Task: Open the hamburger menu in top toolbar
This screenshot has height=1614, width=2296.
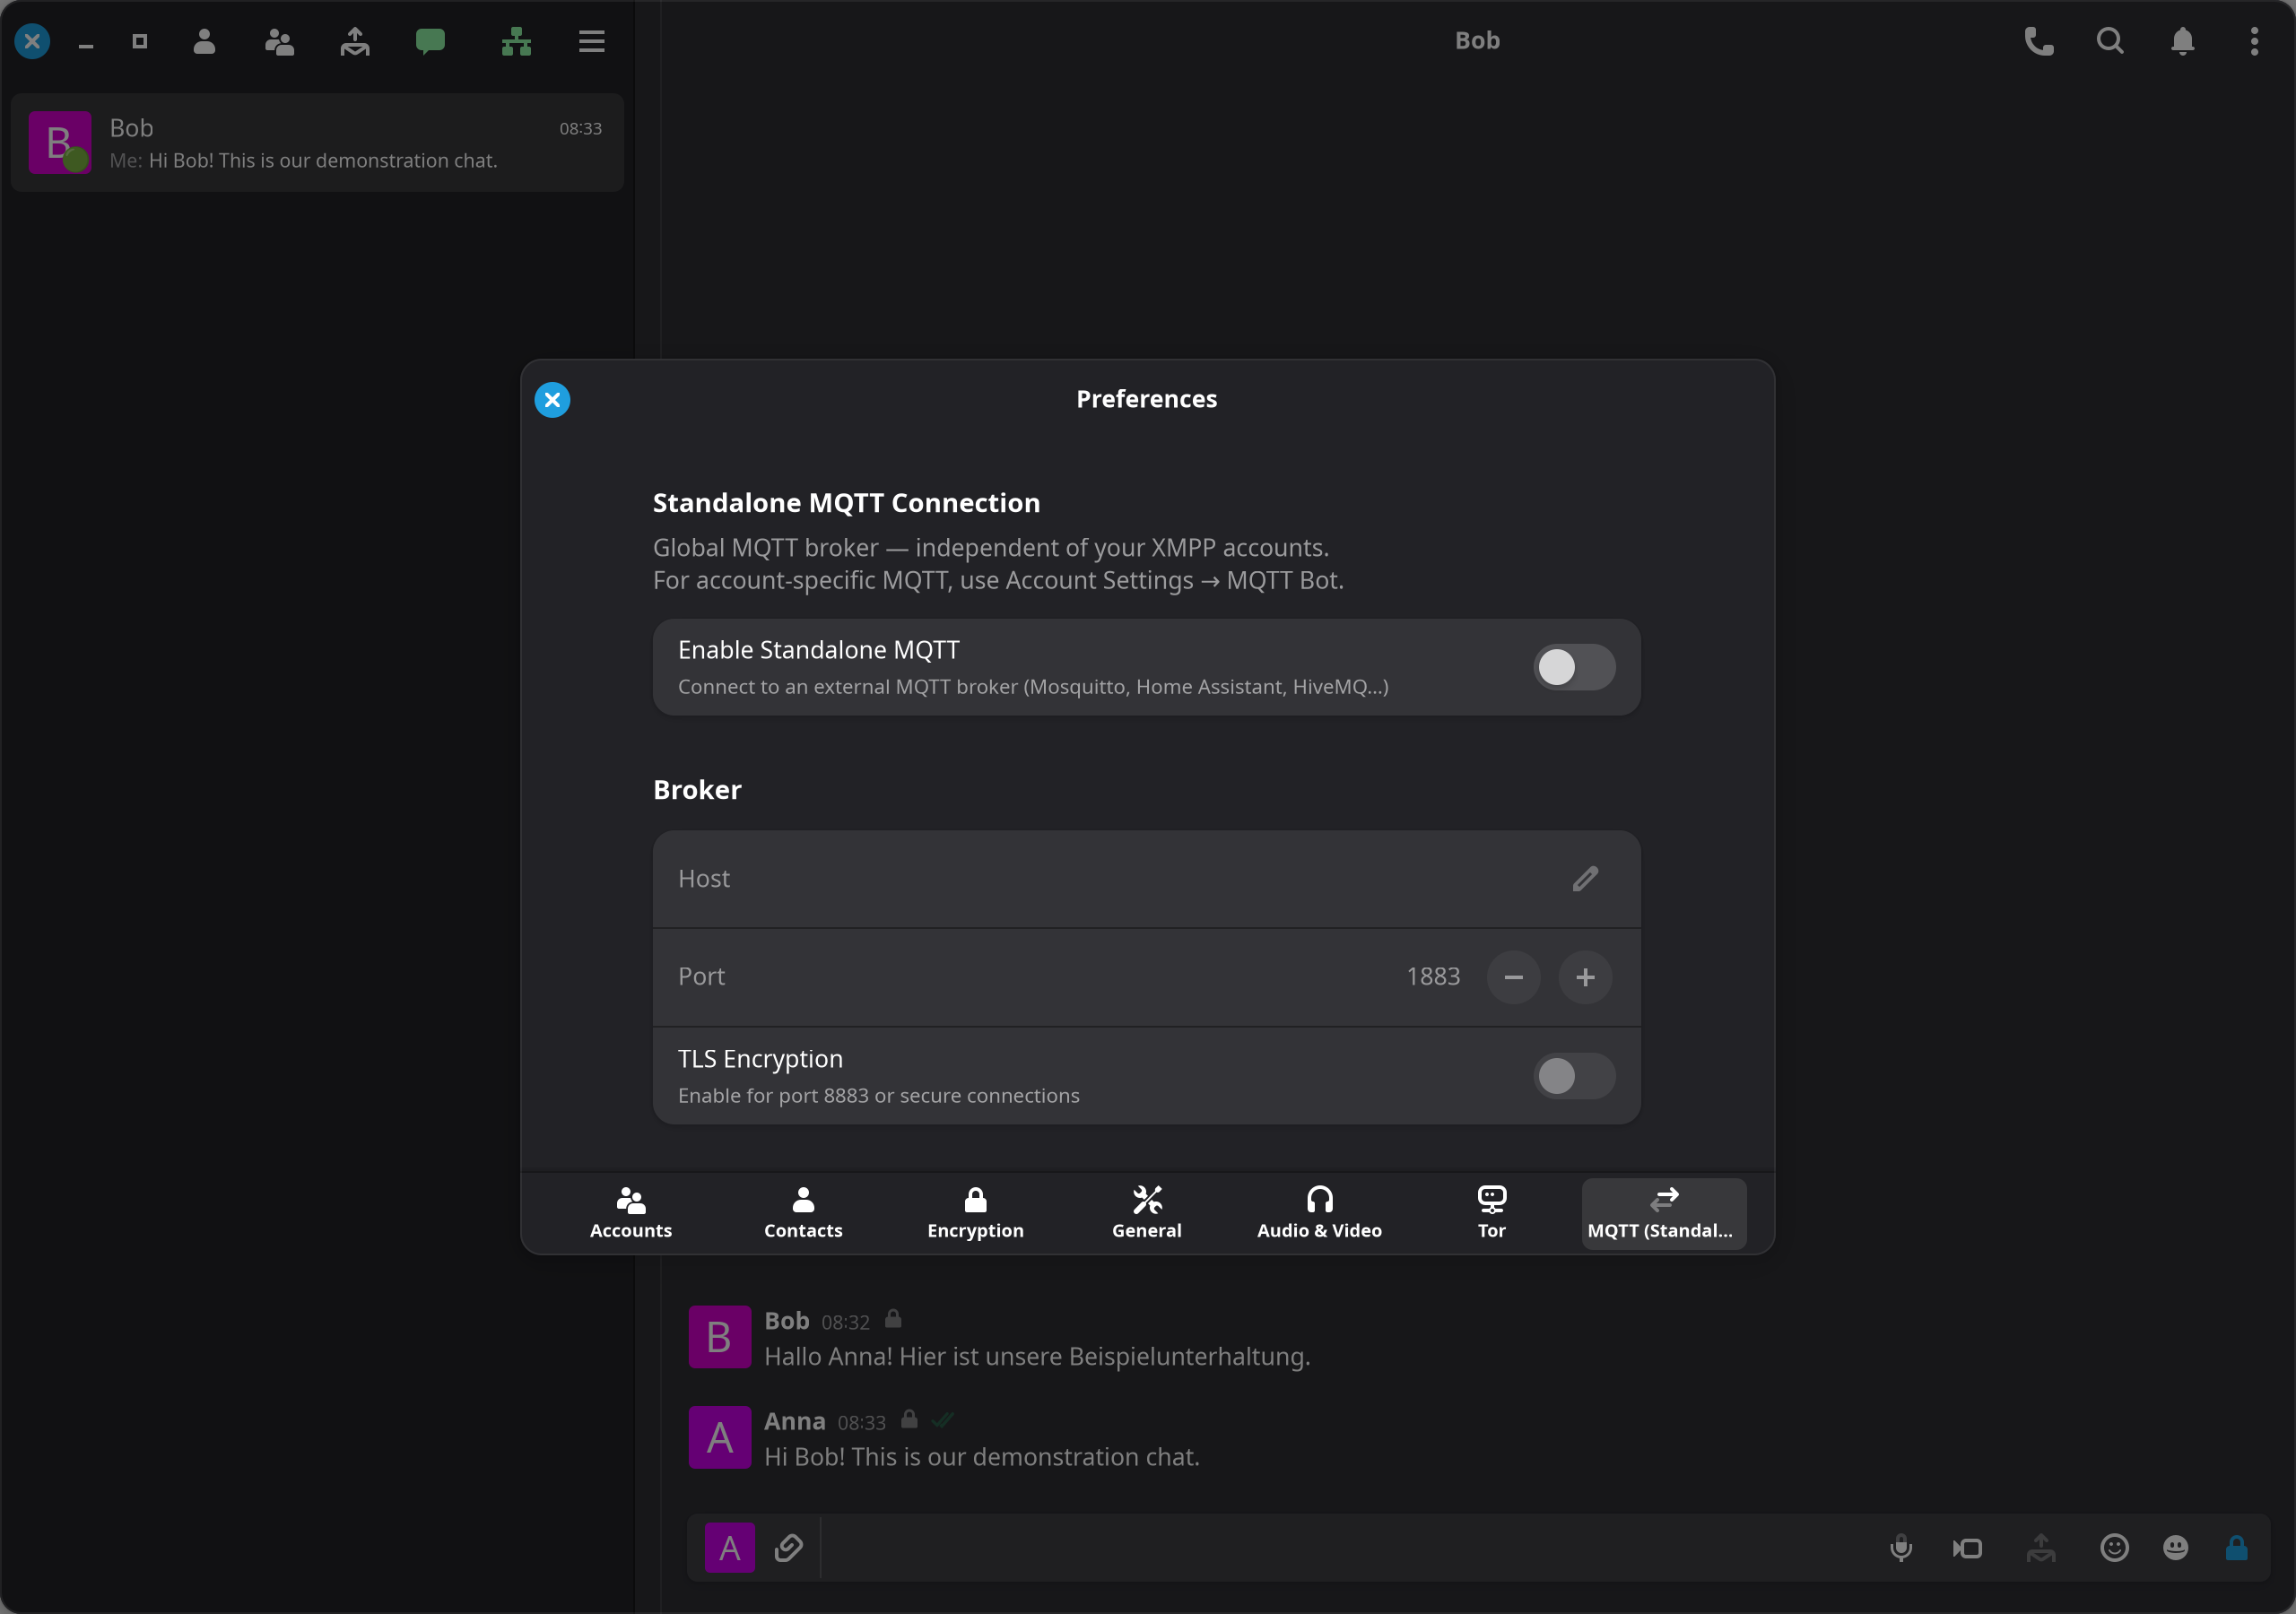Action: pos(591,41)
